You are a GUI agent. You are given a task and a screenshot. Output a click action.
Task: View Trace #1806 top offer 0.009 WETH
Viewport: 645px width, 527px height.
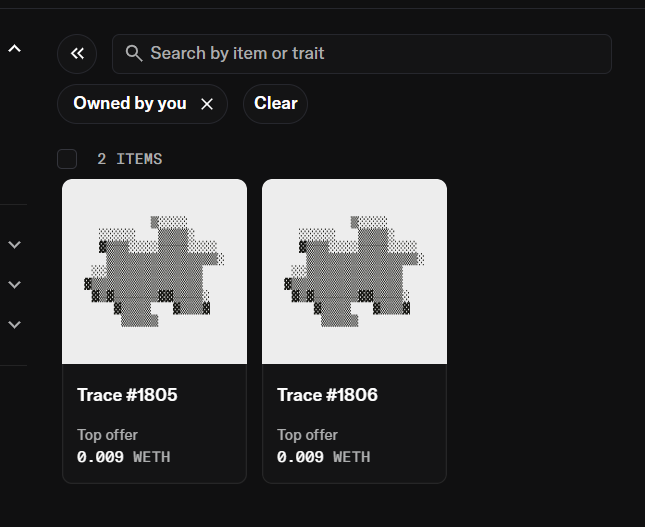click(323, 457)
